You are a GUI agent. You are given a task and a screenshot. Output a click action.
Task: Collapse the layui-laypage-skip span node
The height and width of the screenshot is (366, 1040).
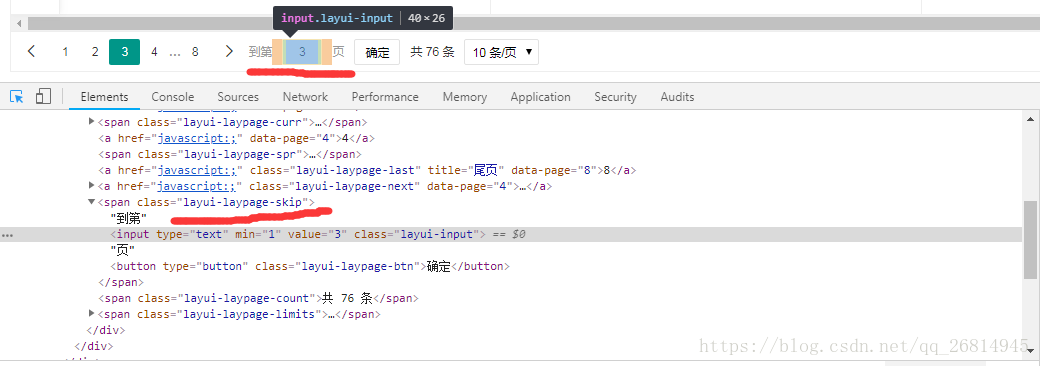[92, 202]
